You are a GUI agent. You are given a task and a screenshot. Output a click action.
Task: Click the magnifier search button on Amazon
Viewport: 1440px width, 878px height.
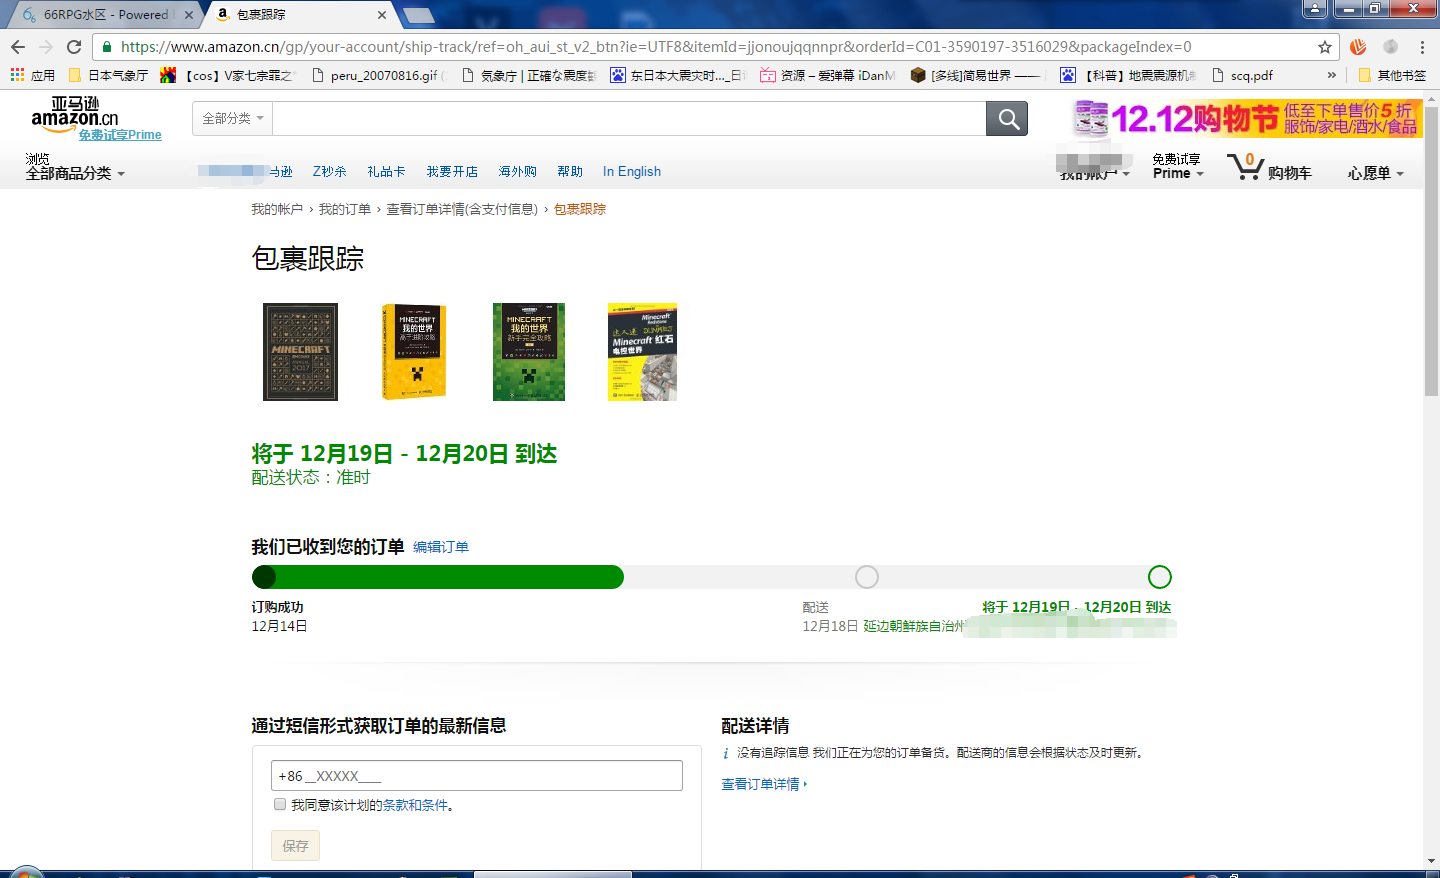click(x=1007, y=119)
